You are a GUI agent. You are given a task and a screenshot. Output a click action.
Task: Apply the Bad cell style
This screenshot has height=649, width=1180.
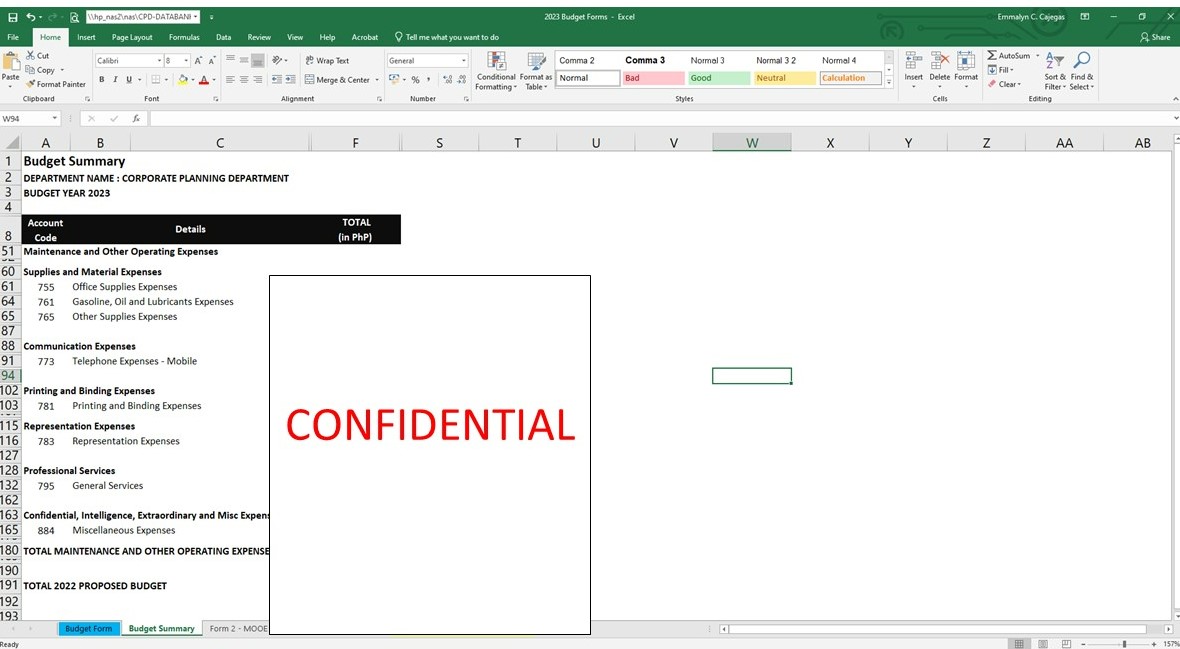(653, 78)
